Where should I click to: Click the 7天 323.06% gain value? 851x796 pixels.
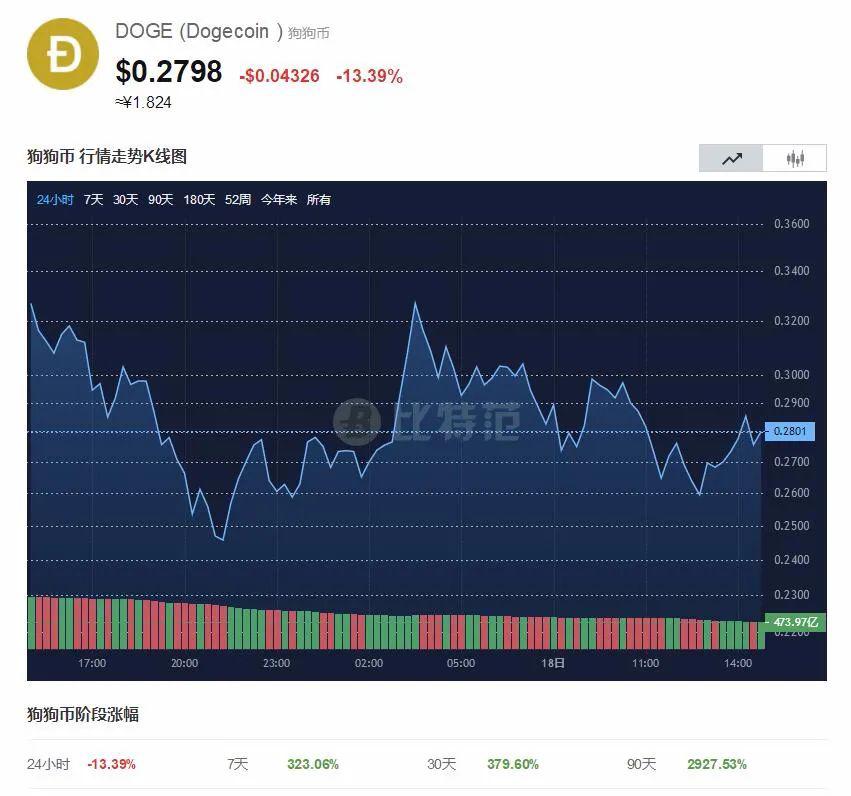coord(313,764)
